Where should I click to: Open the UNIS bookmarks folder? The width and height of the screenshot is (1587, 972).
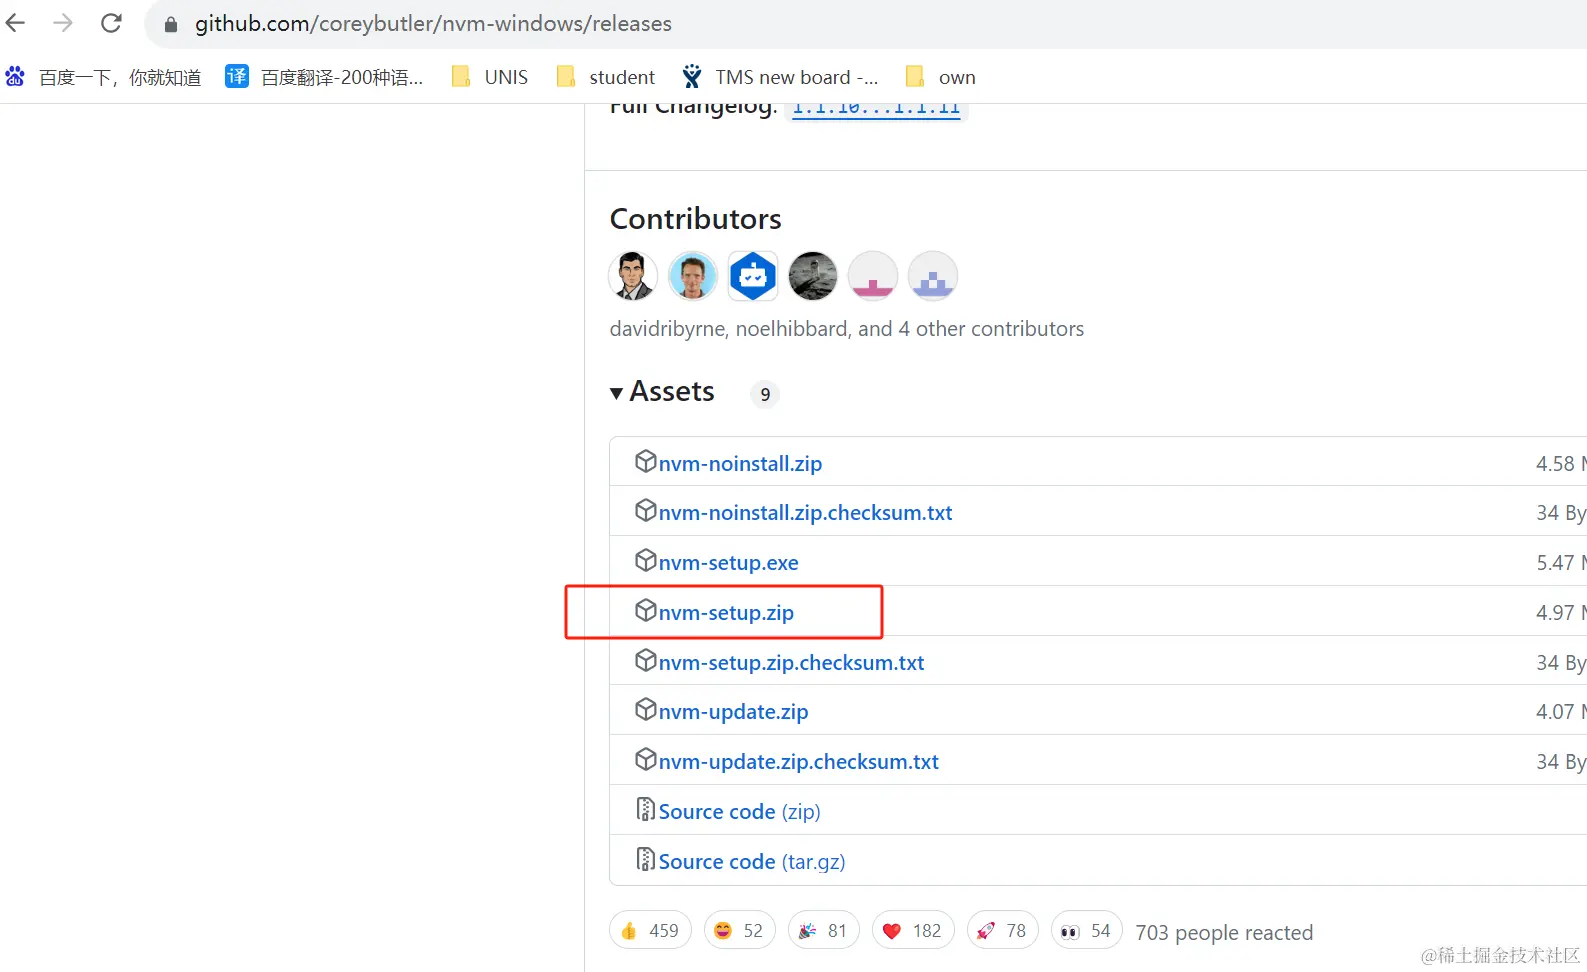[x=490, y=77]
